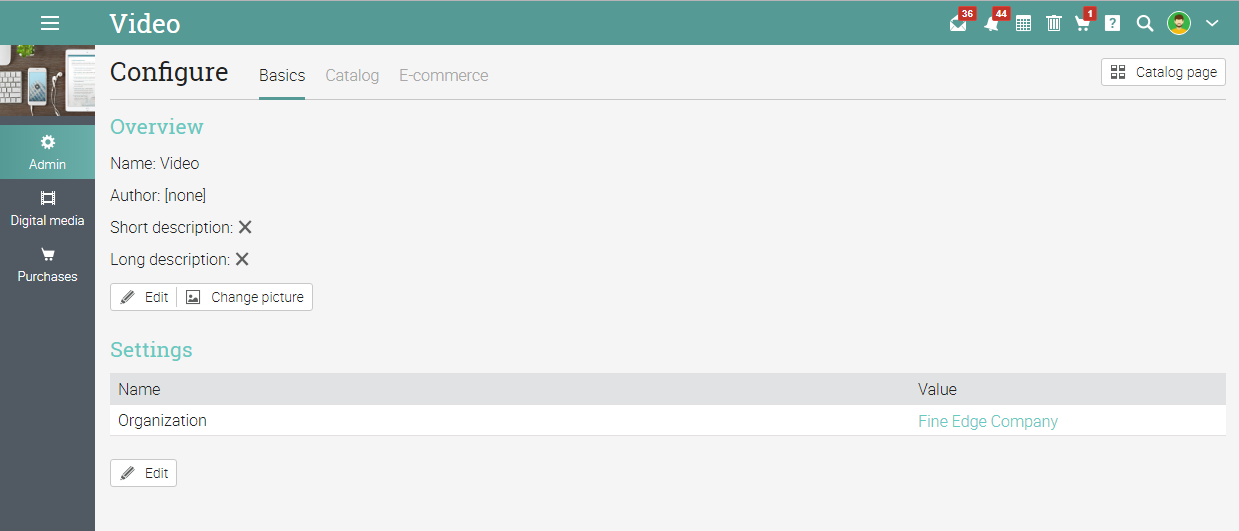Open the Fine Edge Company link
This screenshot has height=531, width=1239.
[x=988, y=421]
